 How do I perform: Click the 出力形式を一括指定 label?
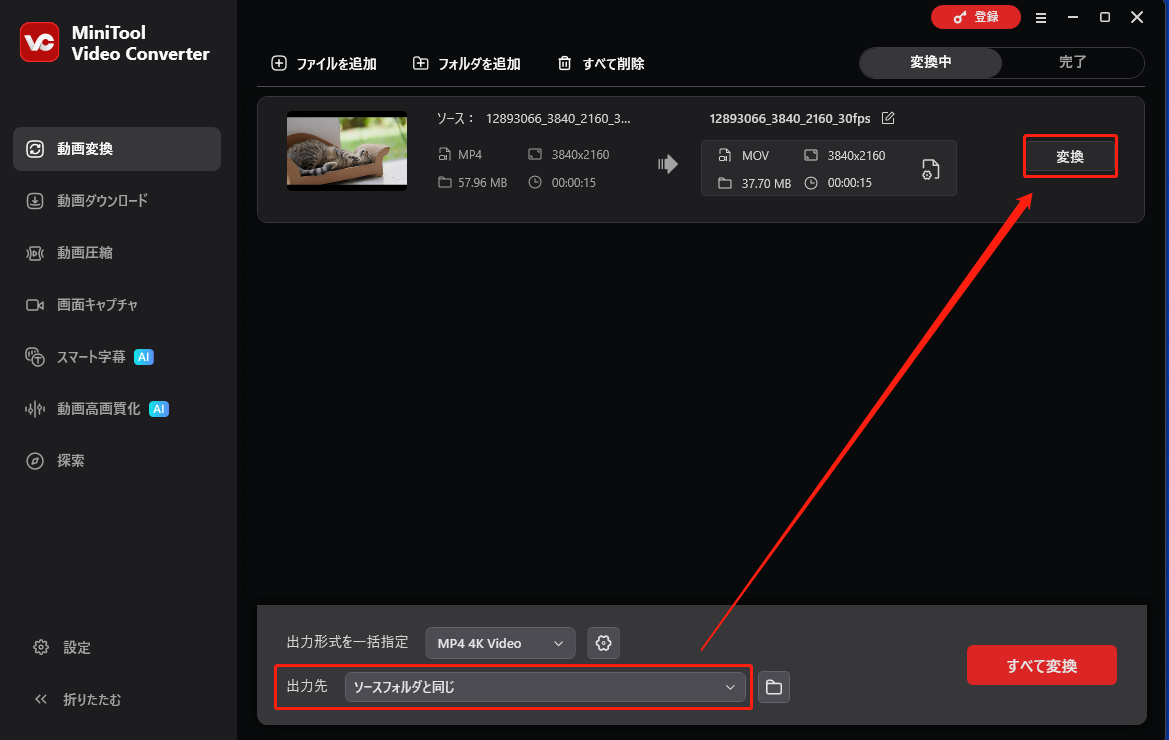(x=347, y=642)
